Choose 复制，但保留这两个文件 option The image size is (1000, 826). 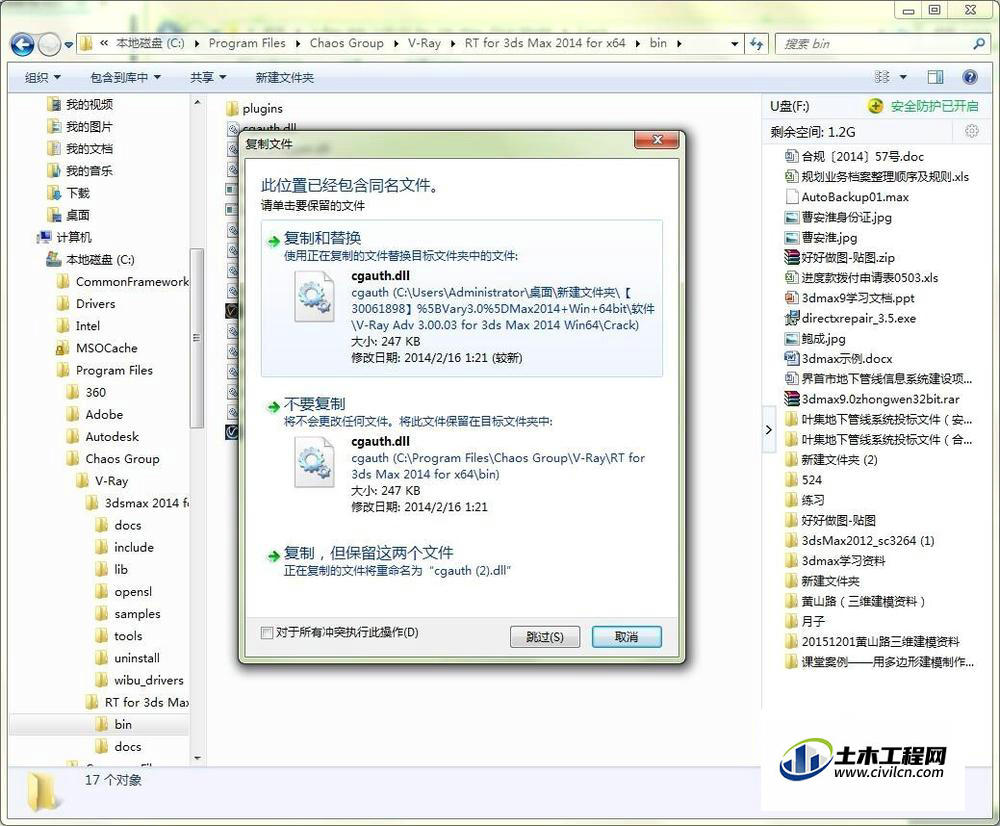coord(462,561)
